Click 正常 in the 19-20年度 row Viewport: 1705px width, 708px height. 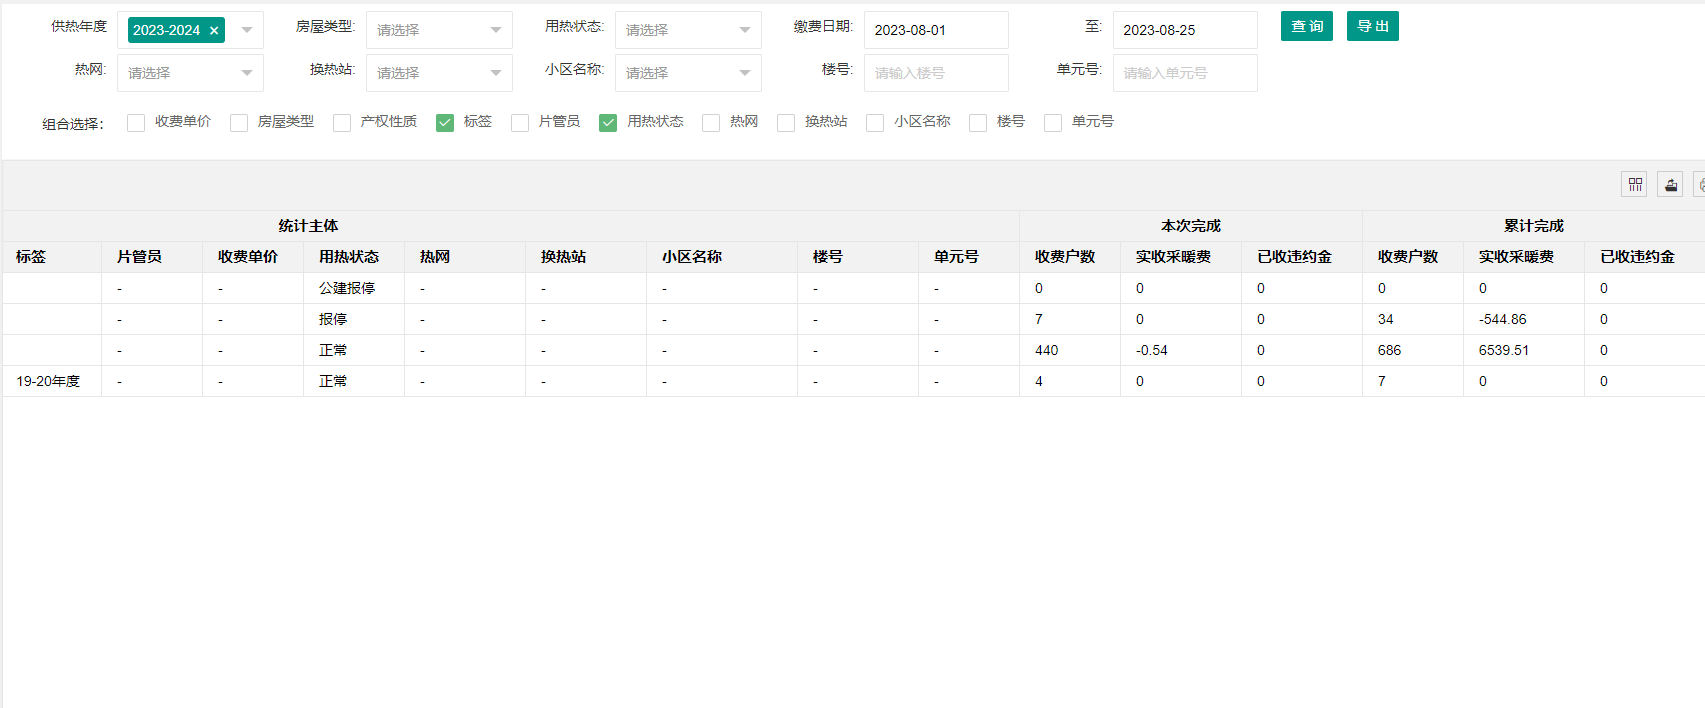[x=354, y=381]
